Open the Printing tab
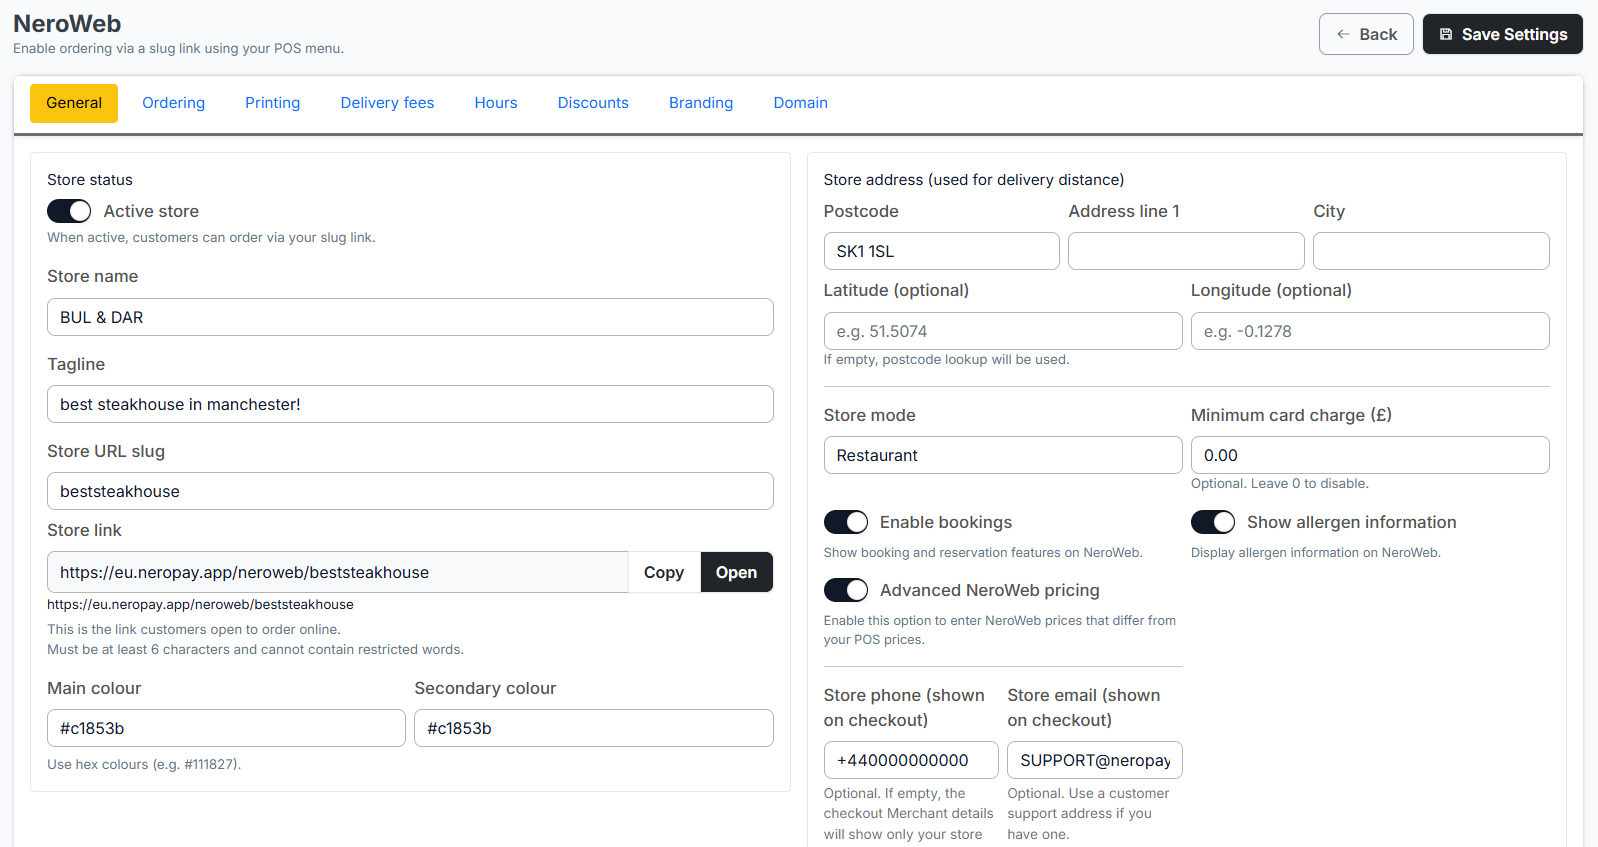1598x847 pixels. pyautogui.click(x=272, y=103)
